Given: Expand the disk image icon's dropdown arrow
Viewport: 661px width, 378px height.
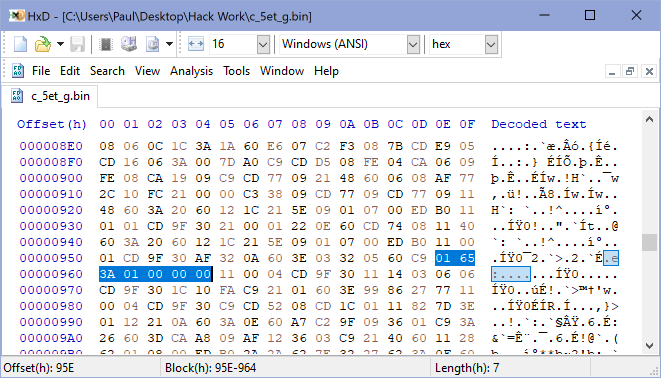Looking at the screenshot, I should coord(169,44).
